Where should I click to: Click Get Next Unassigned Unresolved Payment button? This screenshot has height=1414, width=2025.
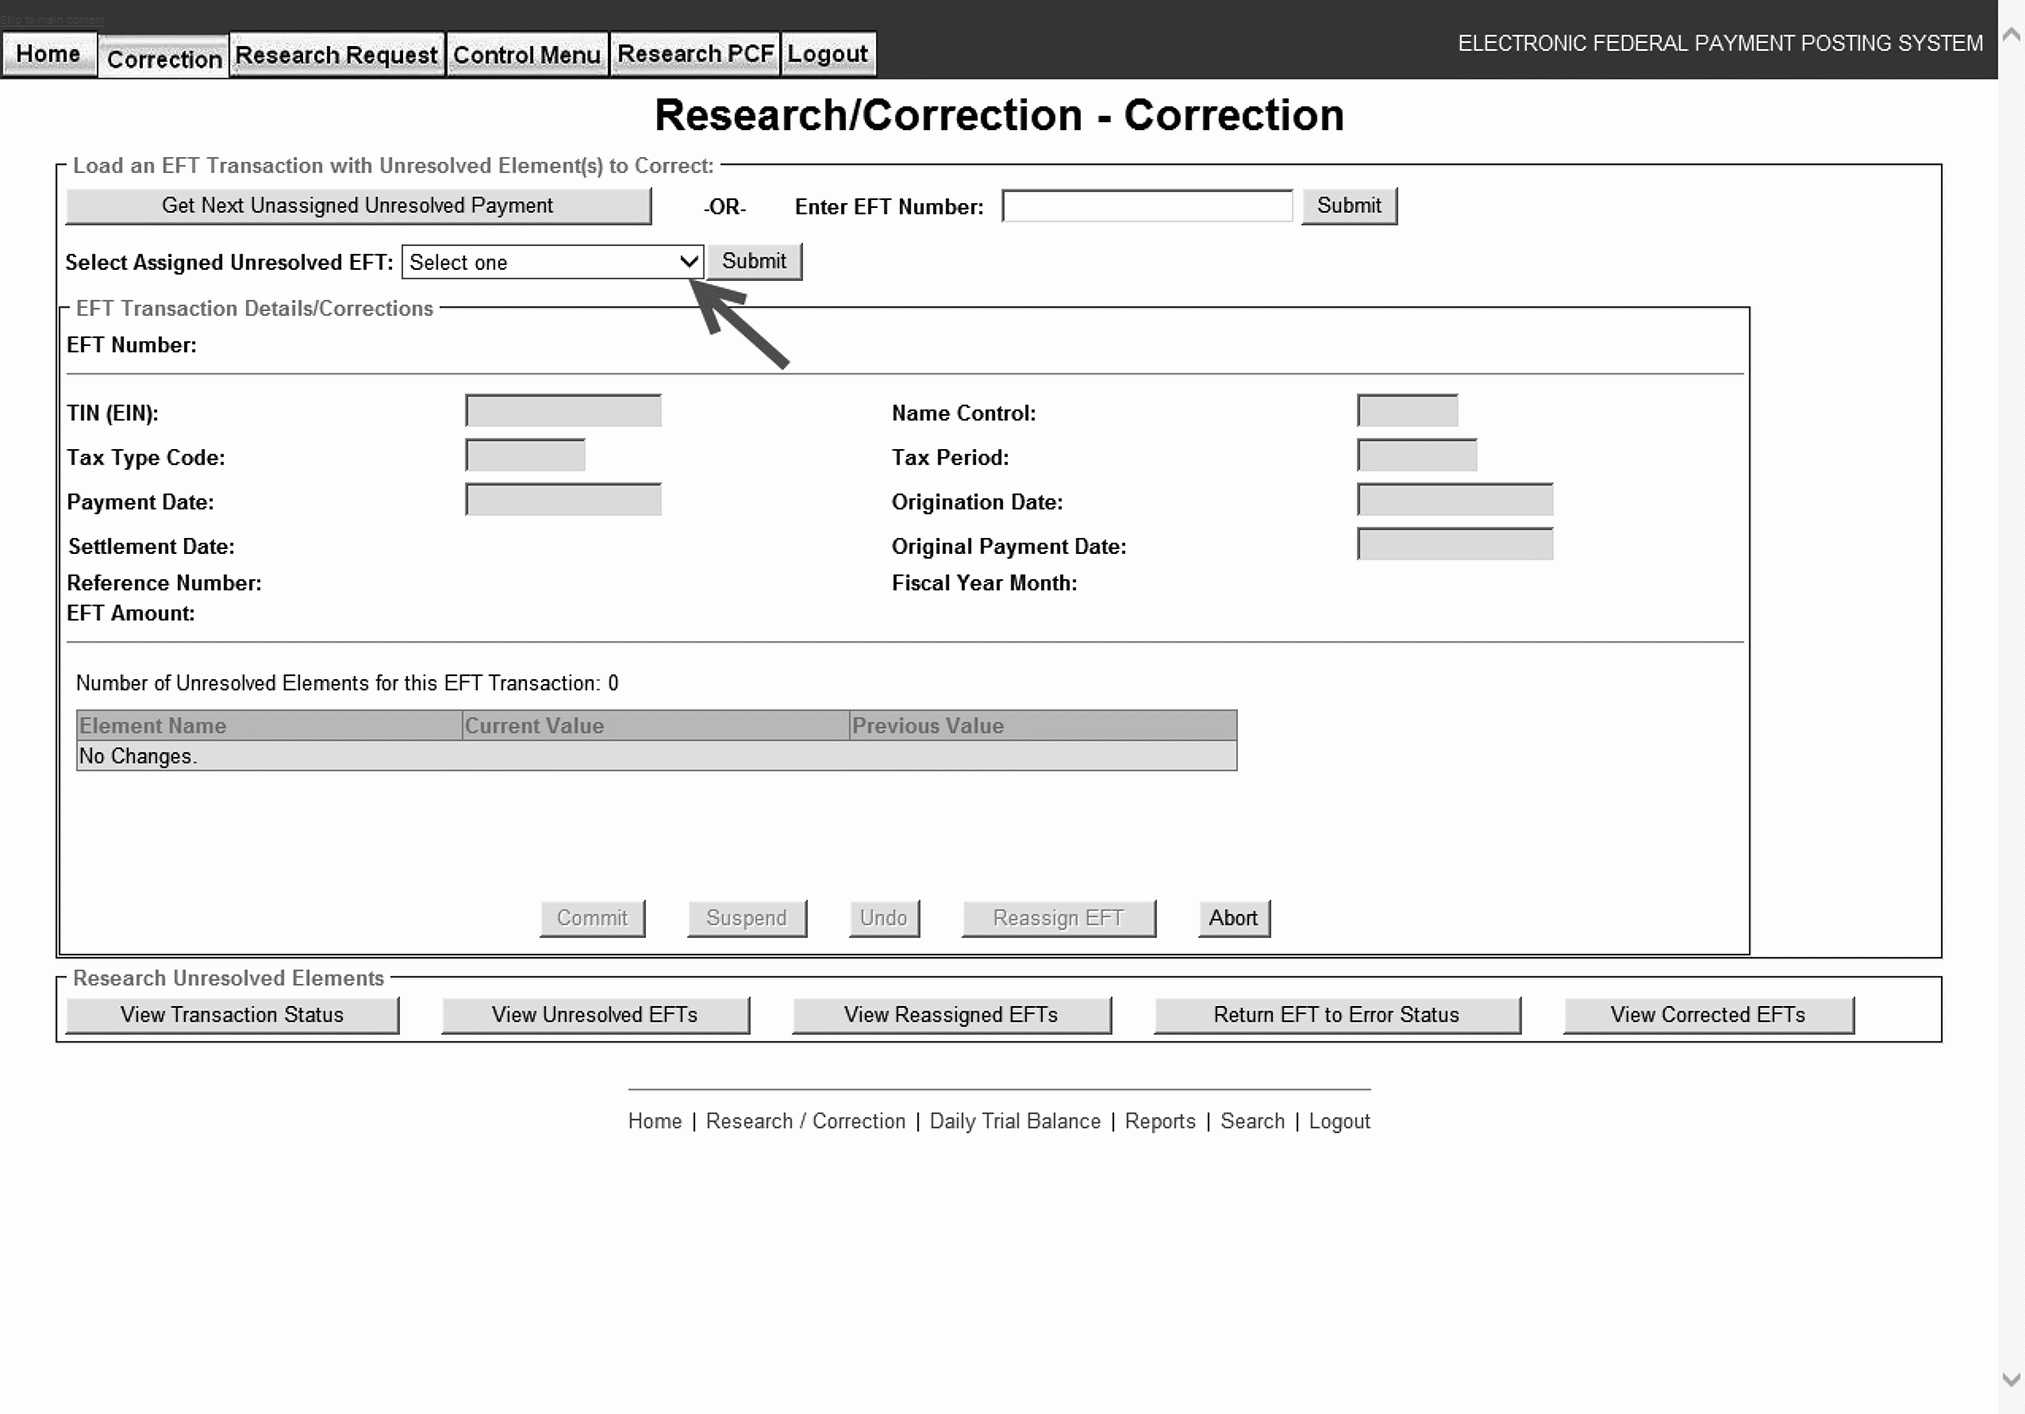coord(357,206)
